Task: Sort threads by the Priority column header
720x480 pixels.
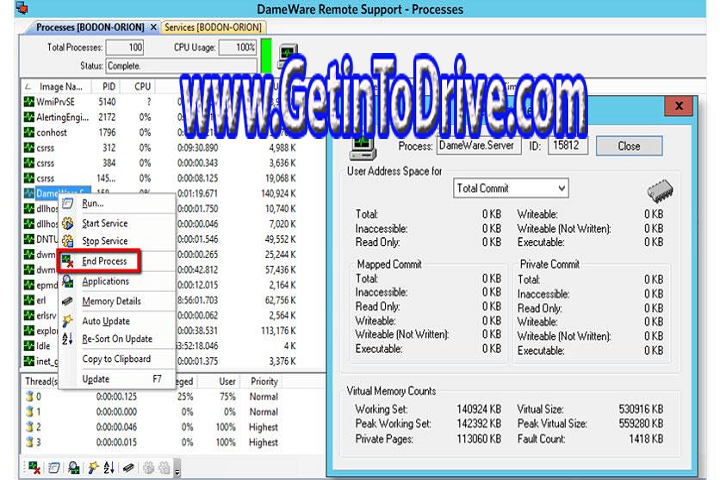Action: (x=264, y=381)
